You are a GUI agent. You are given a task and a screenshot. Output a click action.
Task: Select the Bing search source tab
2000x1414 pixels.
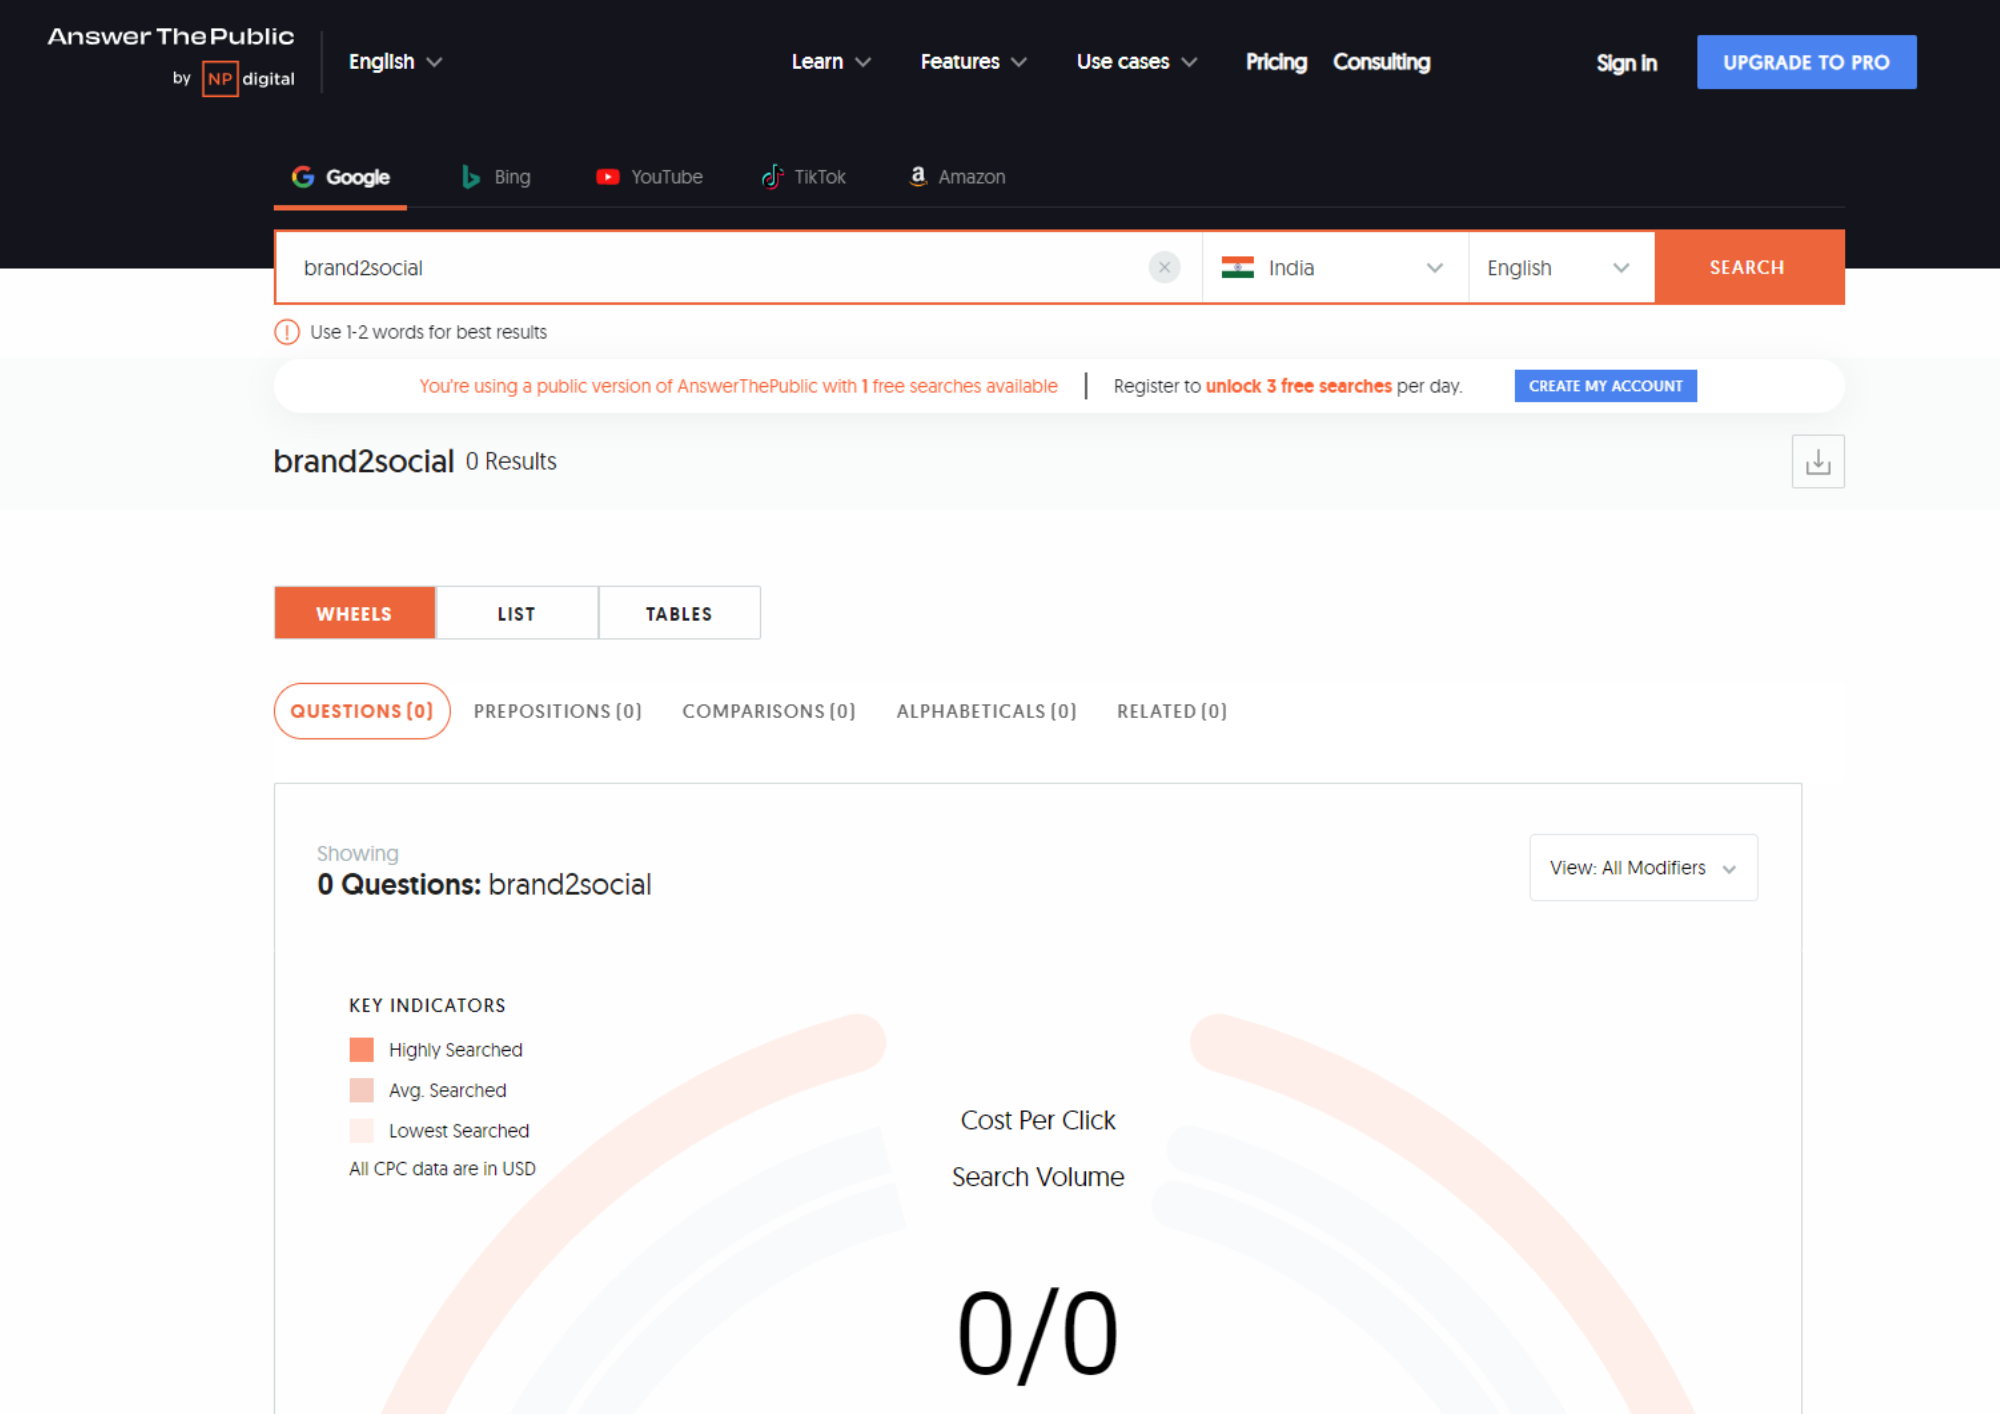point(496,177)
